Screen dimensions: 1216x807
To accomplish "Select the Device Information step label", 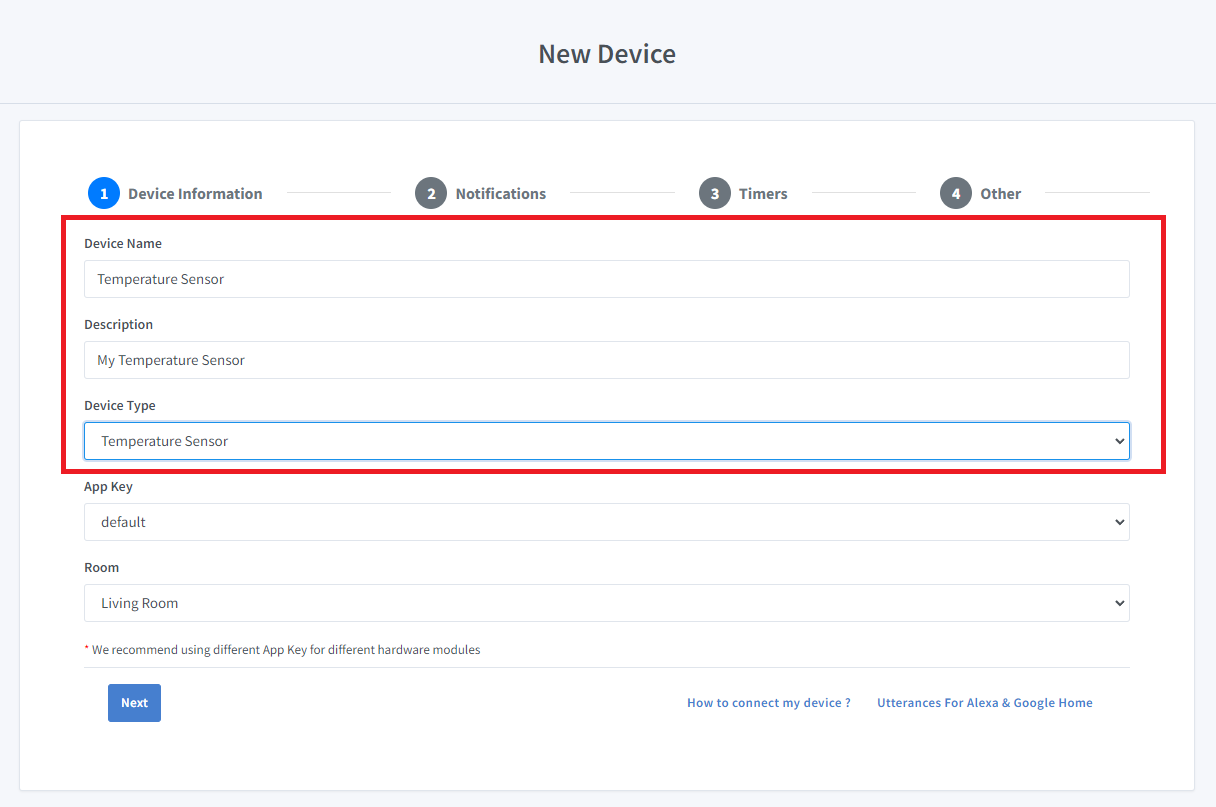I will pos(195,193).
